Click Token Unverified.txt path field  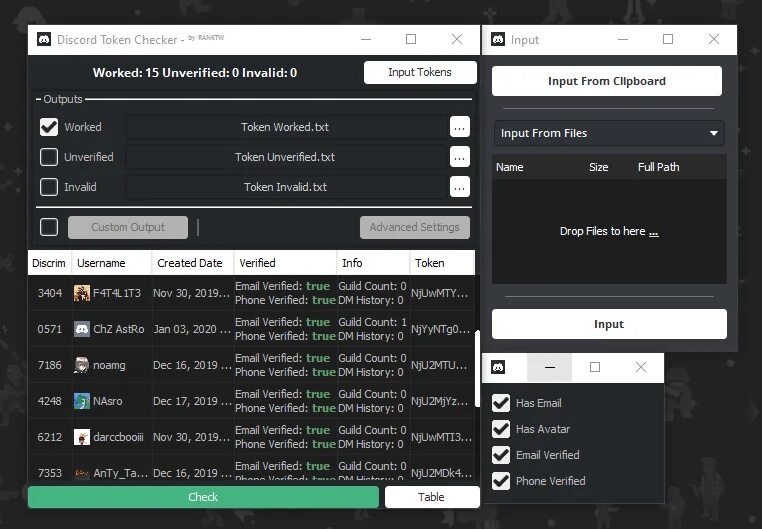tap(285, 157)
